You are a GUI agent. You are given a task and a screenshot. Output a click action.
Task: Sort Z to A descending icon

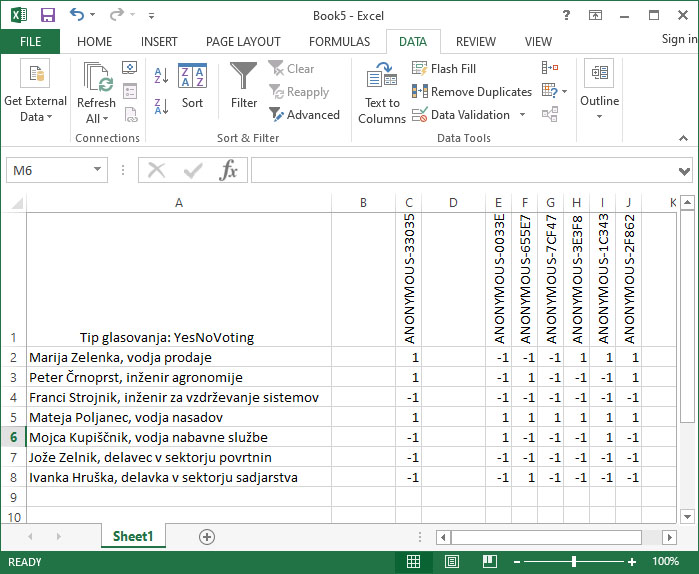(x=161, y=107)
